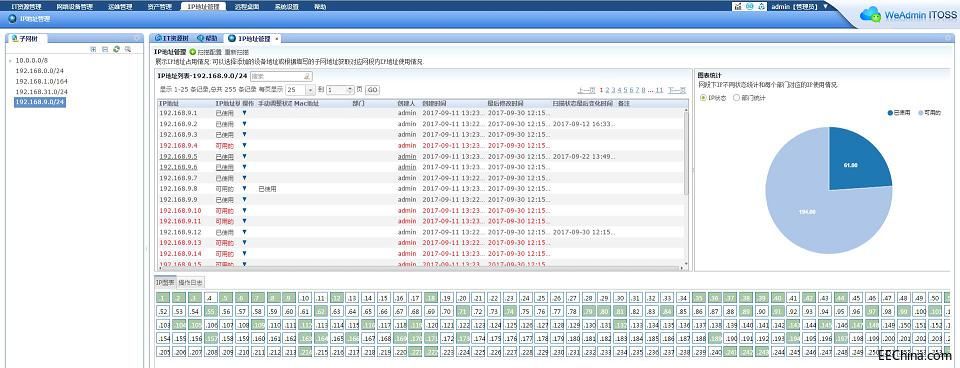Select subnet 192.168.1.0/164 in tree

pyautogui.click(x=42, y=81)
